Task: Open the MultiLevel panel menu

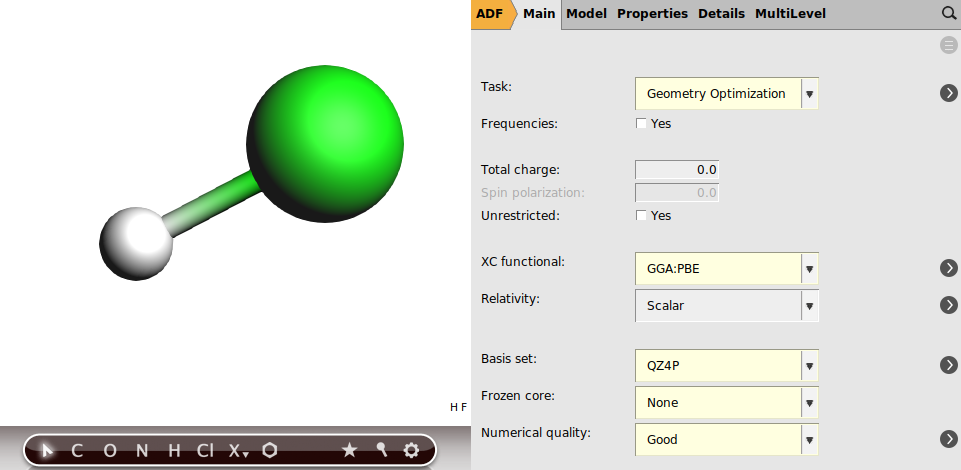Action: 790,13
